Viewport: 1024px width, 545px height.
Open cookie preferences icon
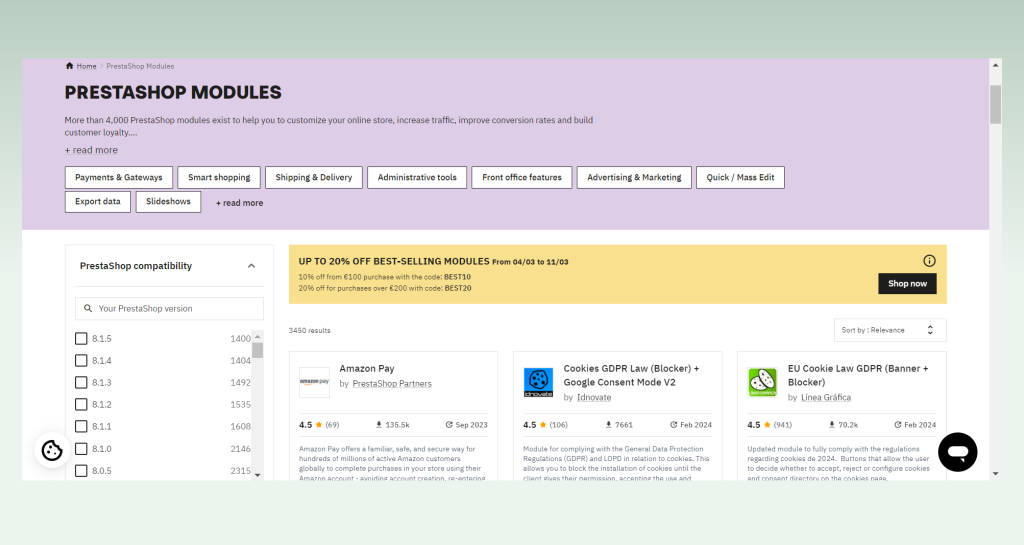(52, 450)
